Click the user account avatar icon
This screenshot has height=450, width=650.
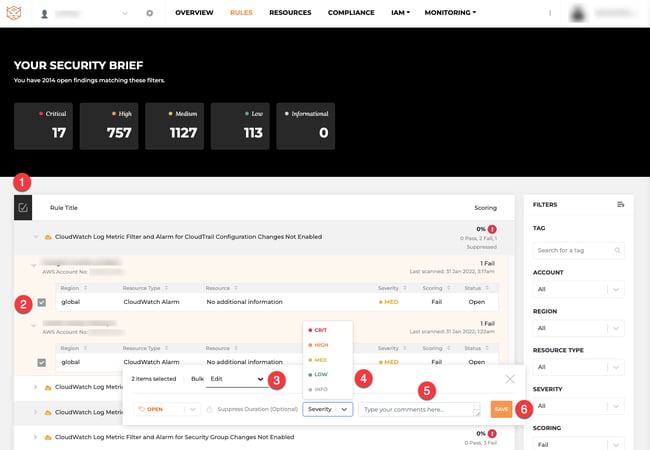(x=44, y=14)
